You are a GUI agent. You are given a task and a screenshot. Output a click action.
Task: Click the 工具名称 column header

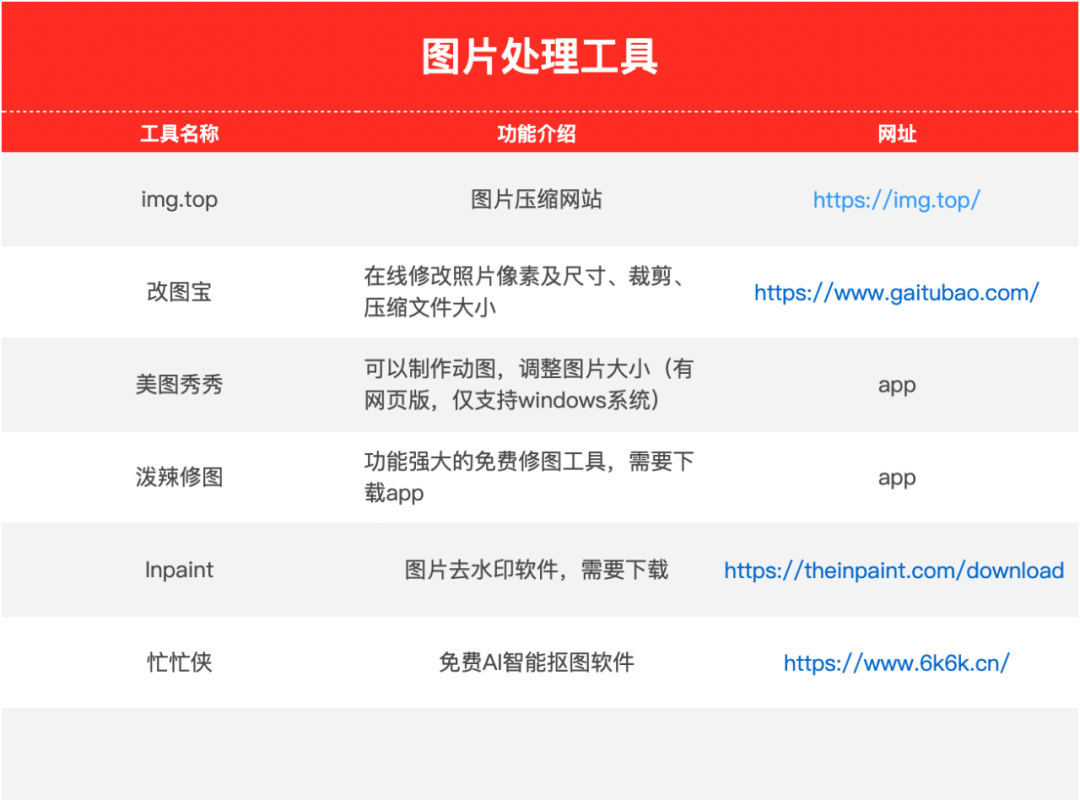pos(179,134)
